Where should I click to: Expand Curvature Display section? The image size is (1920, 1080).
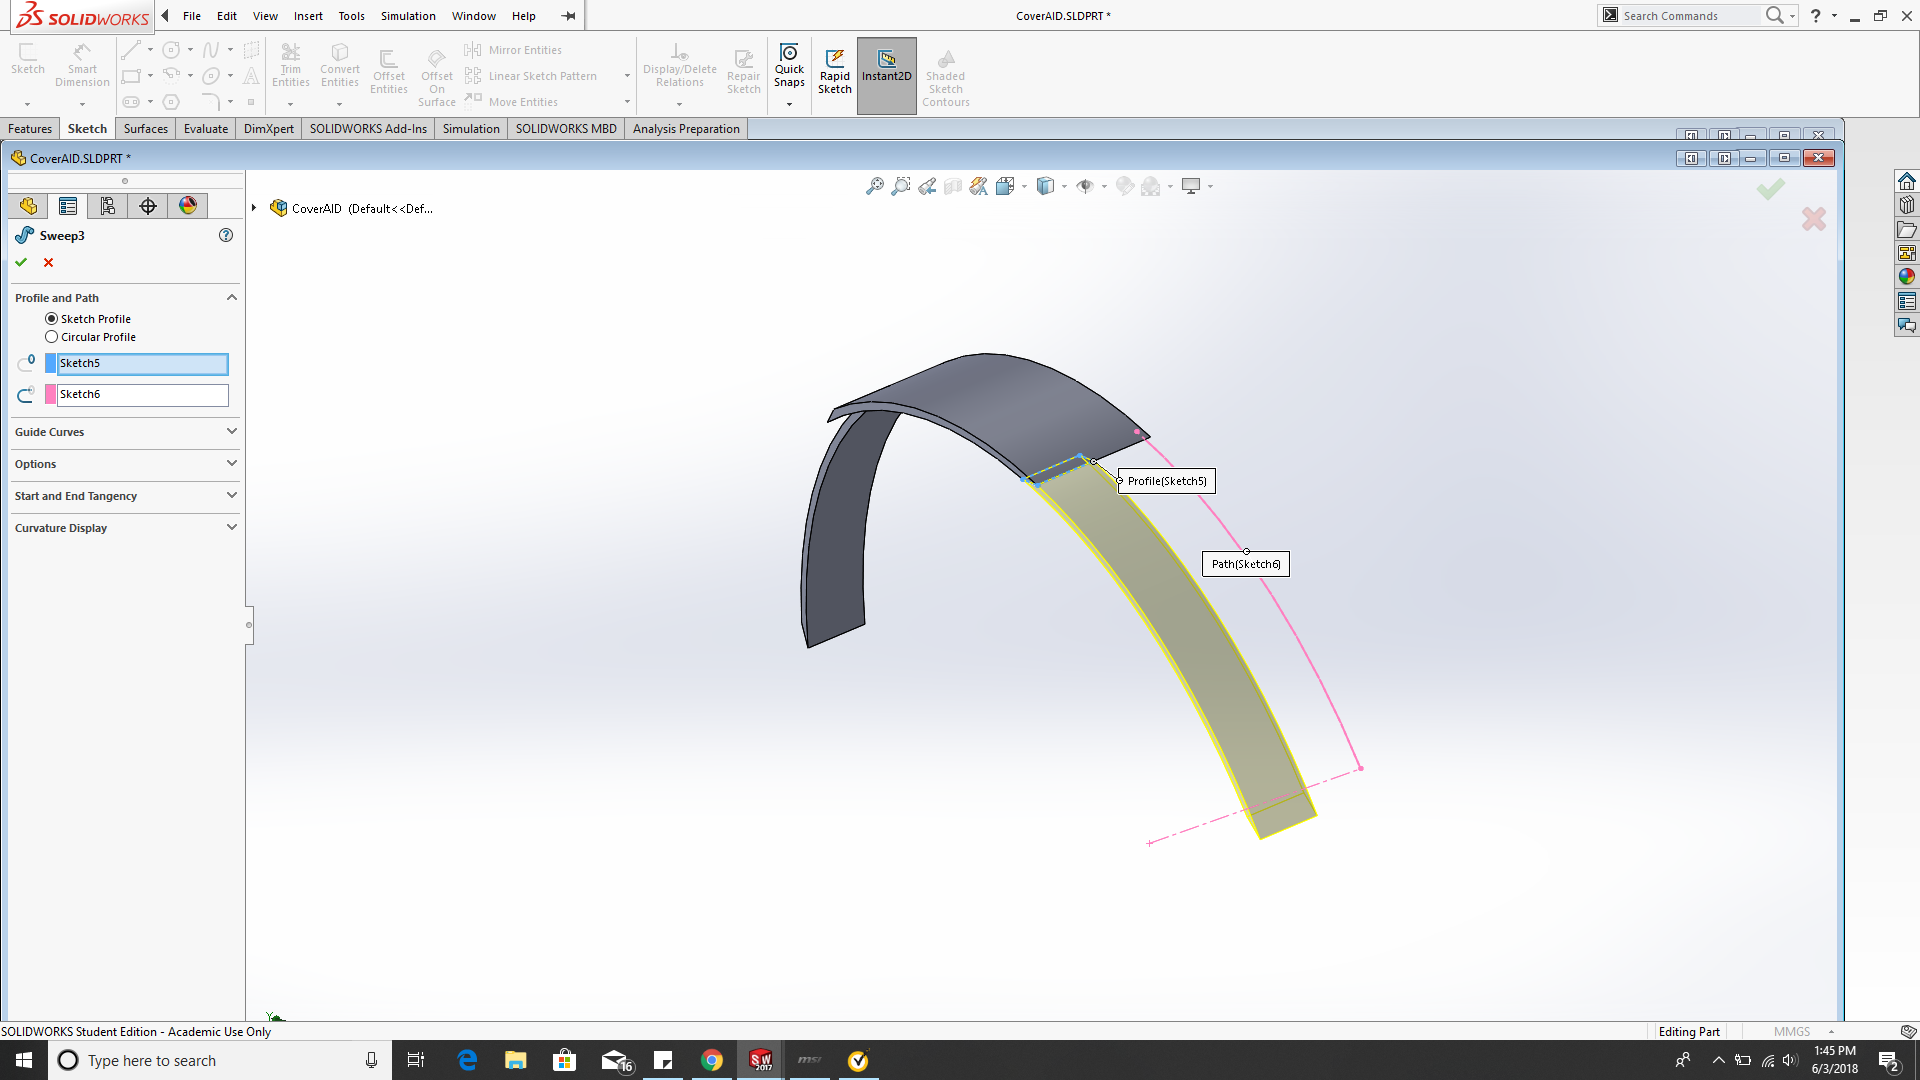click(232, 528)
